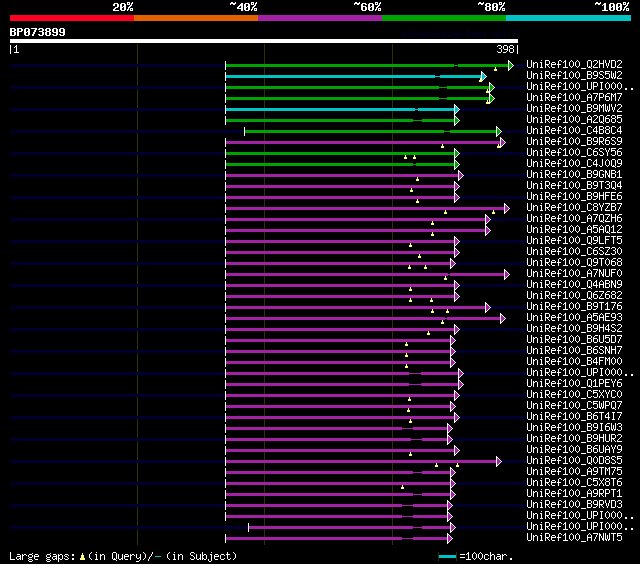640x564 pixels.
Task: Click the red 20% legend segment
Action: click(x=72, y=18)
